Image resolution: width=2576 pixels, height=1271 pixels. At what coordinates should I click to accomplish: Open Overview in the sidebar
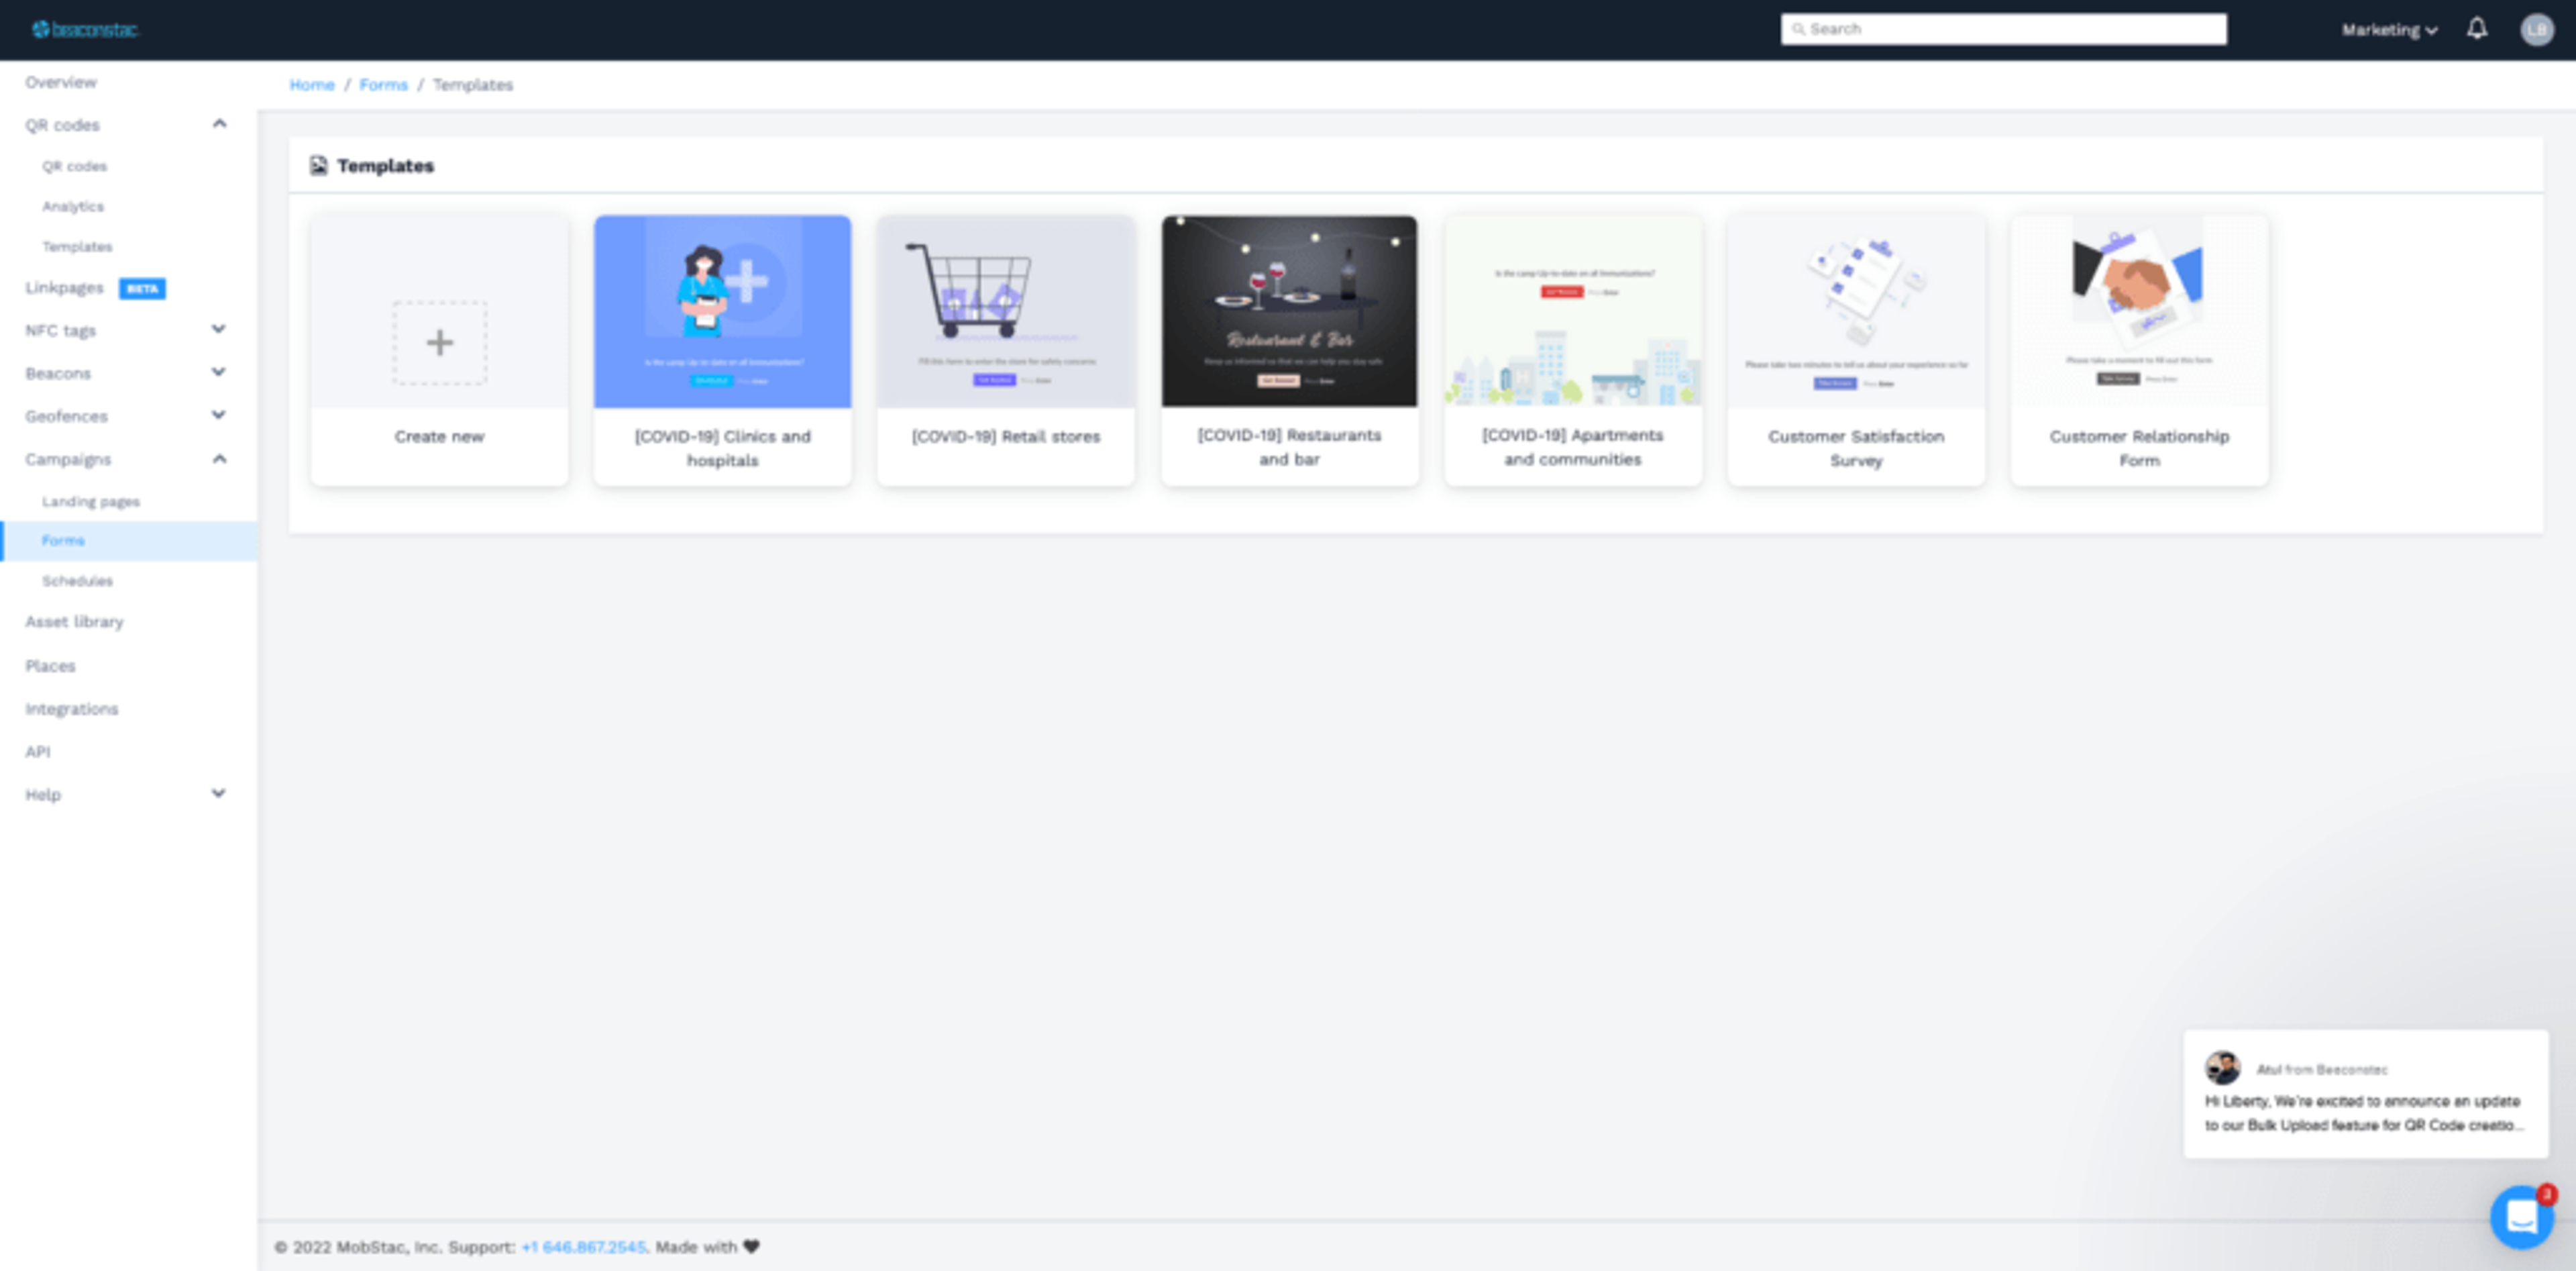(61, 82)
